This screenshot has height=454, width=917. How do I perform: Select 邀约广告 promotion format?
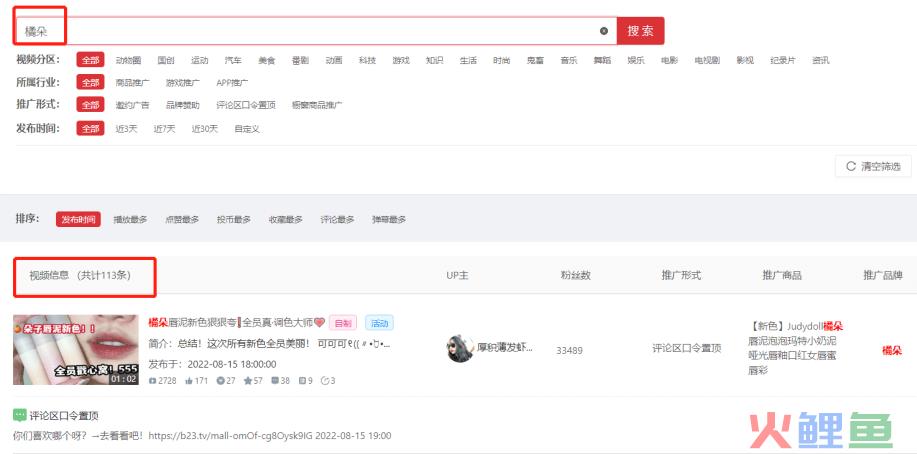[x=132, y=105]
